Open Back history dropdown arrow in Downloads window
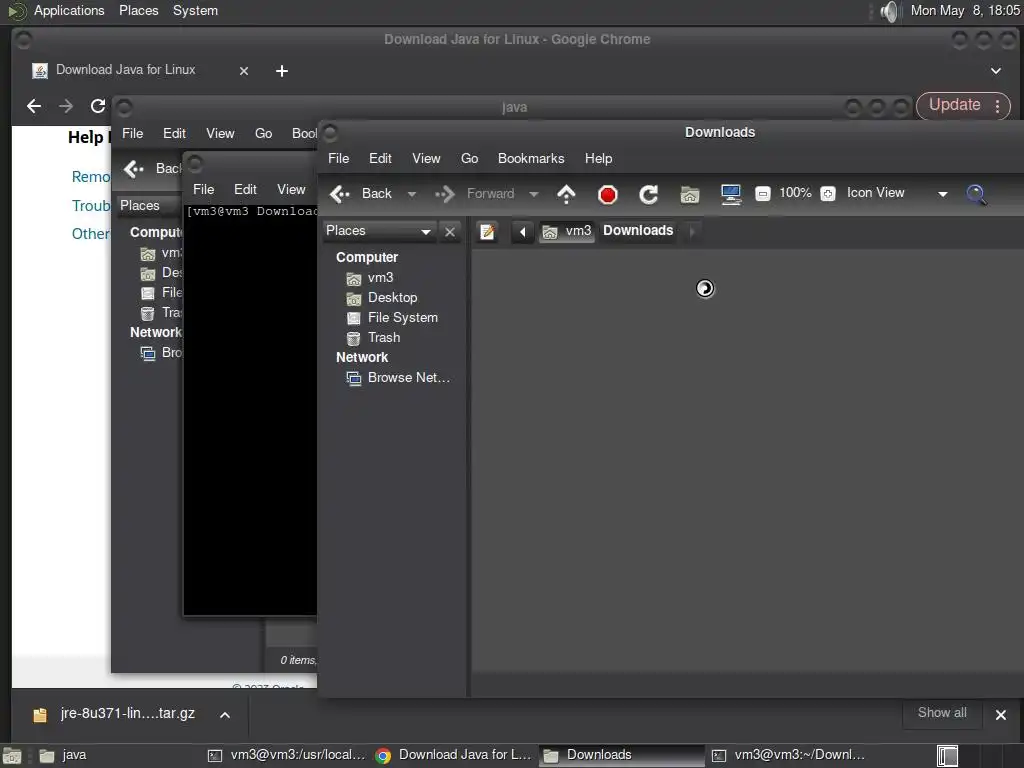The height and width of the screenshot is (768, 1024). (x=411, y=194)
